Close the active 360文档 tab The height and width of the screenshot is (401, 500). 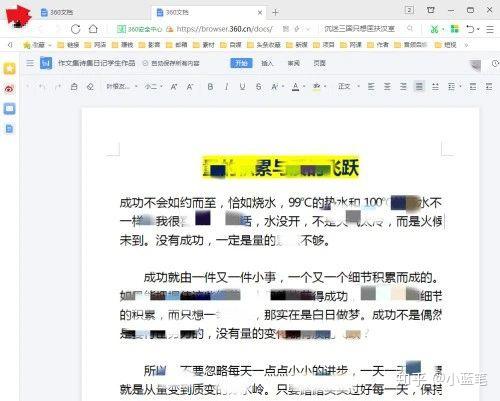[260, 13]
